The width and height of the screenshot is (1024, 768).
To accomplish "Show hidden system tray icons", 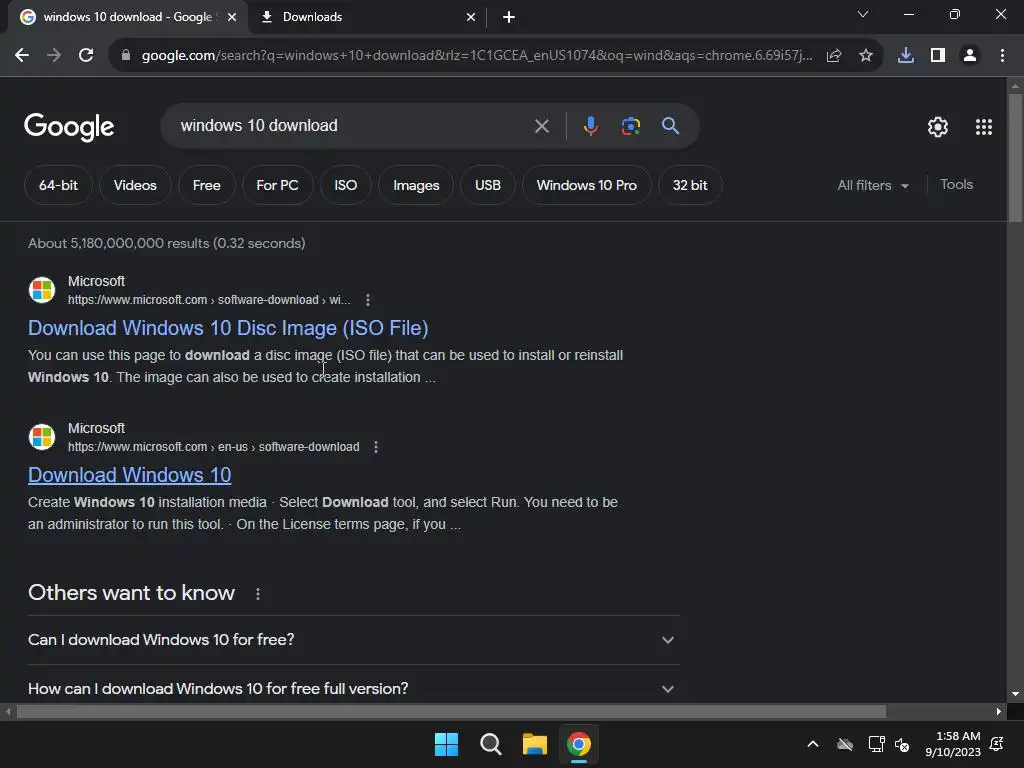I will pos(813,744).
